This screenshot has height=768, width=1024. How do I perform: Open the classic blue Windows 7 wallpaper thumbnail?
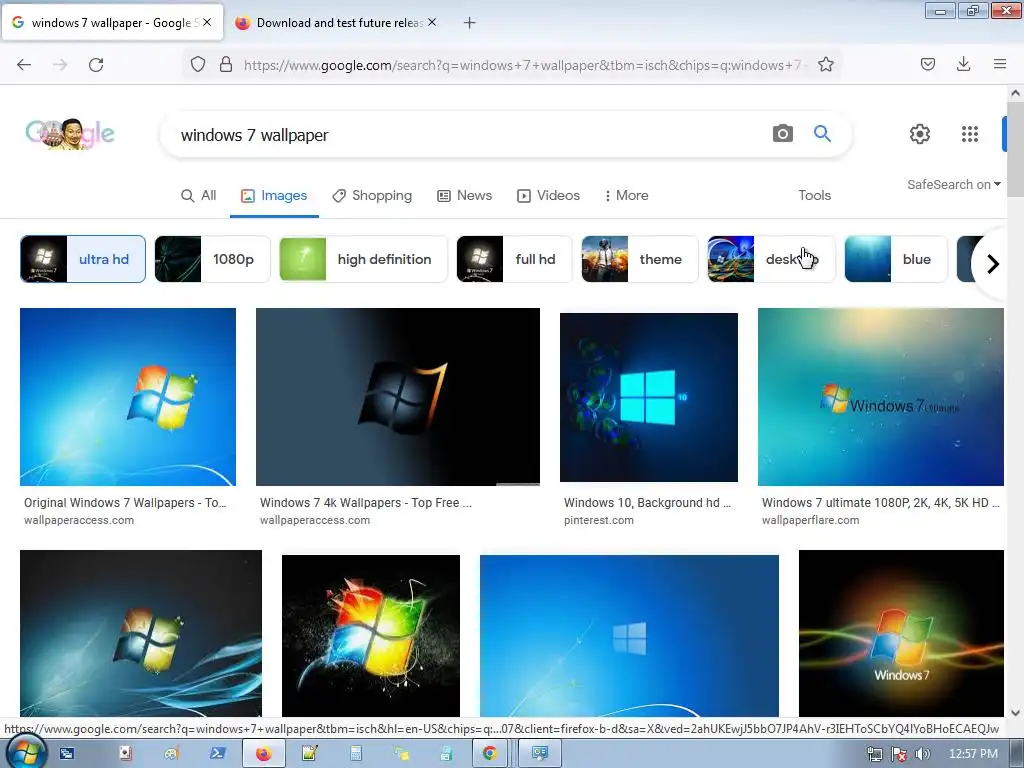(128, 397)
